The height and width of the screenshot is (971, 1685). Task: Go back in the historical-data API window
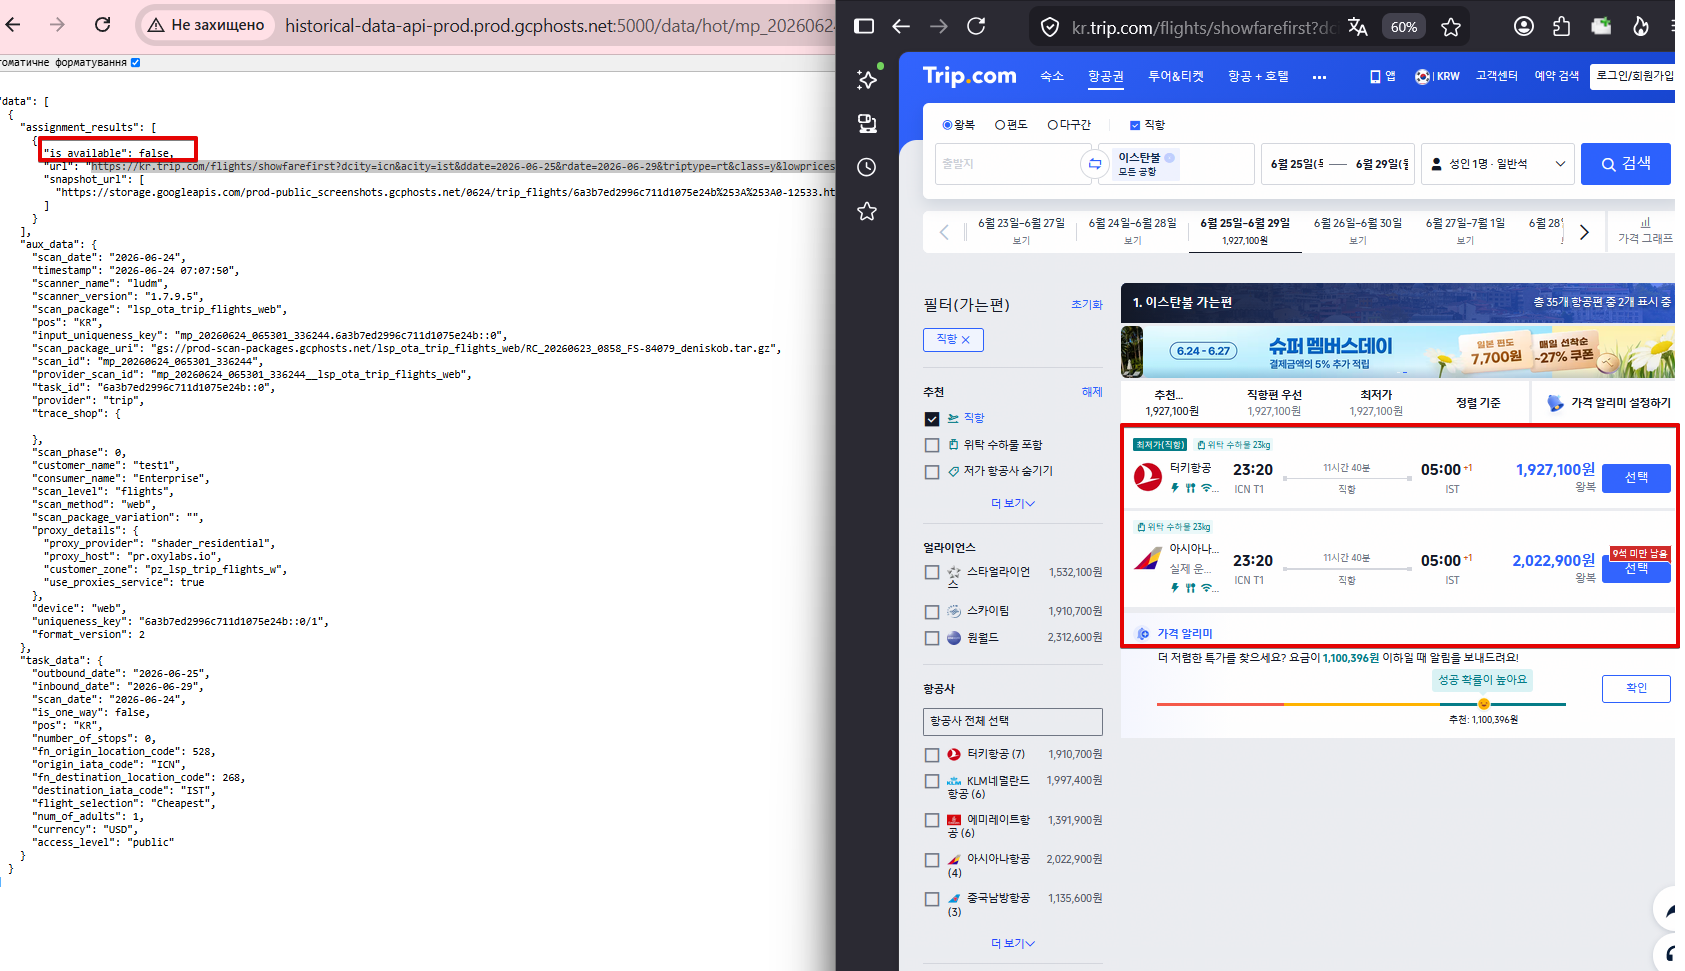click(13, 24)
